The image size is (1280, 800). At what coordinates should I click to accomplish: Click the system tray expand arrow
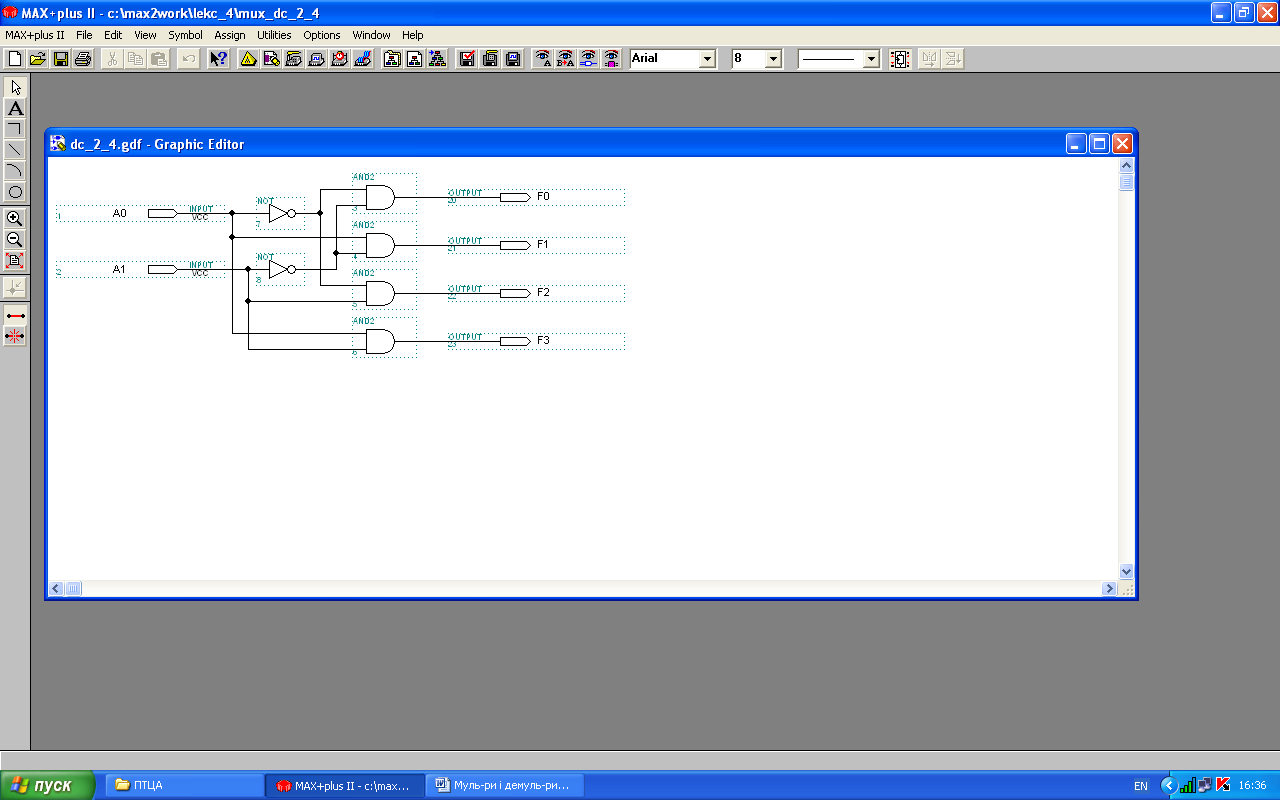point(1167,785)
